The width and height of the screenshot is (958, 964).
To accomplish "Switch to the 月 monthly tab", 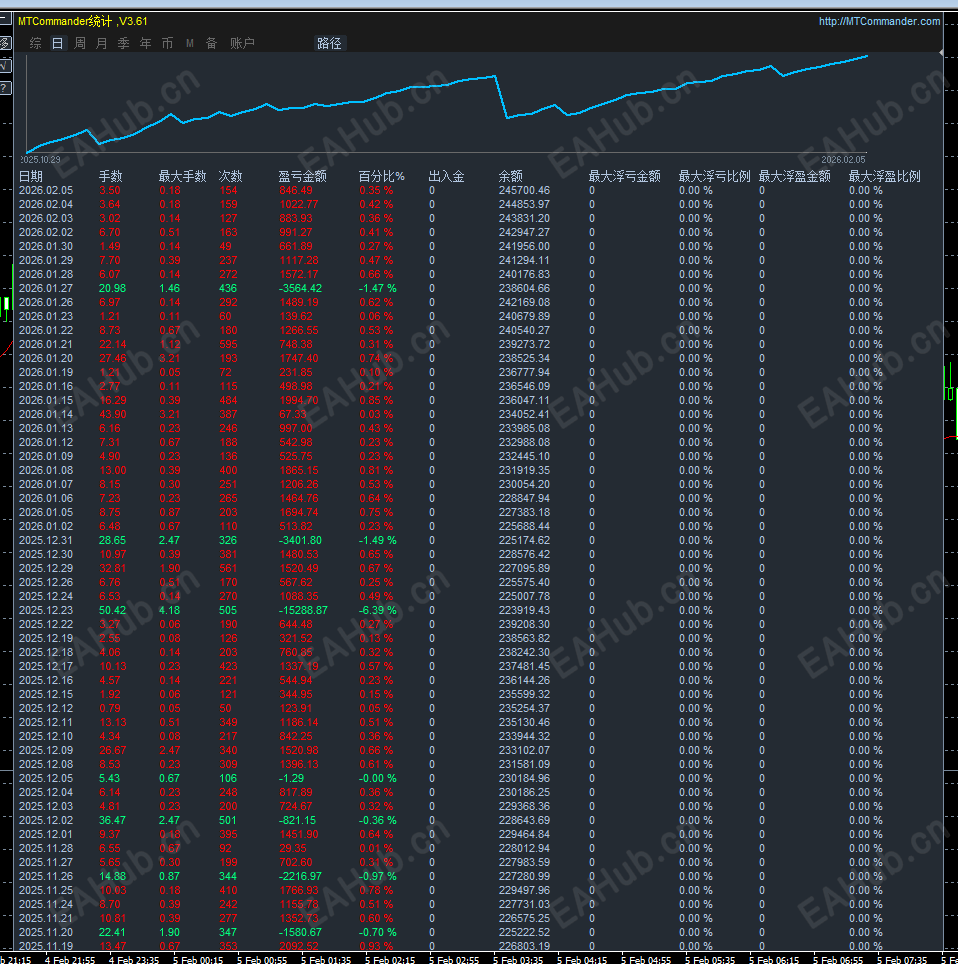I will (101, 43).
